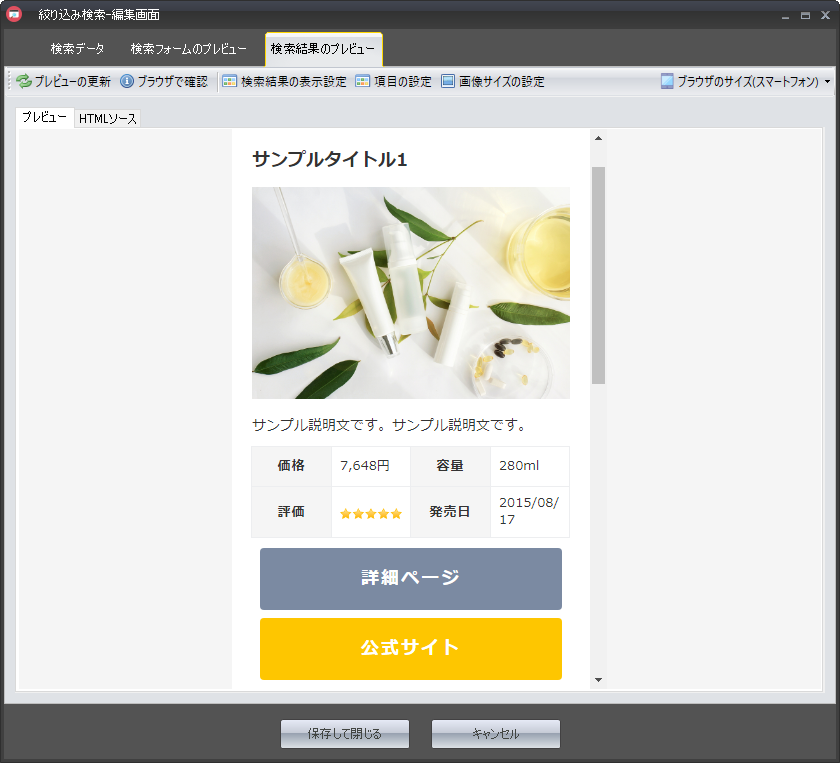Select the プレビュー sub-tab
Screen dimensions: 840x763
(45, 118)
